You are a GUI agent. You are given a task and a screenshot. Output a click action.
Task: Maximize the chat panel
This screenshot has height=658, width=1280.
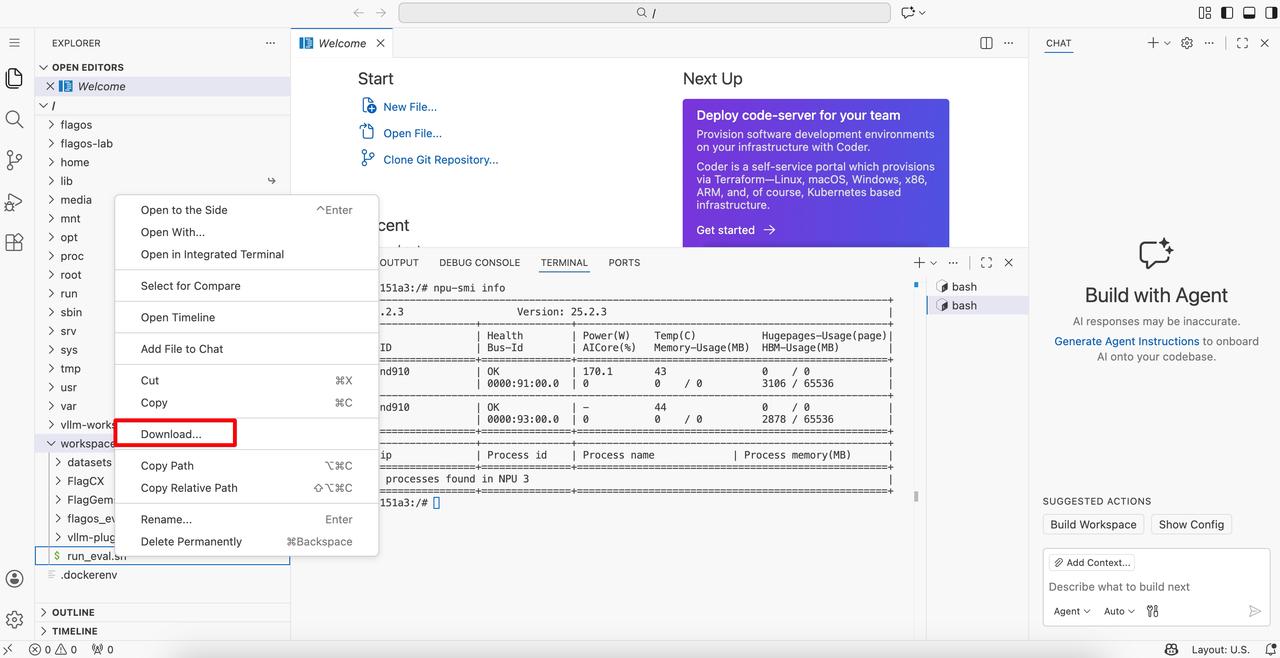(x=1242, y=43)
